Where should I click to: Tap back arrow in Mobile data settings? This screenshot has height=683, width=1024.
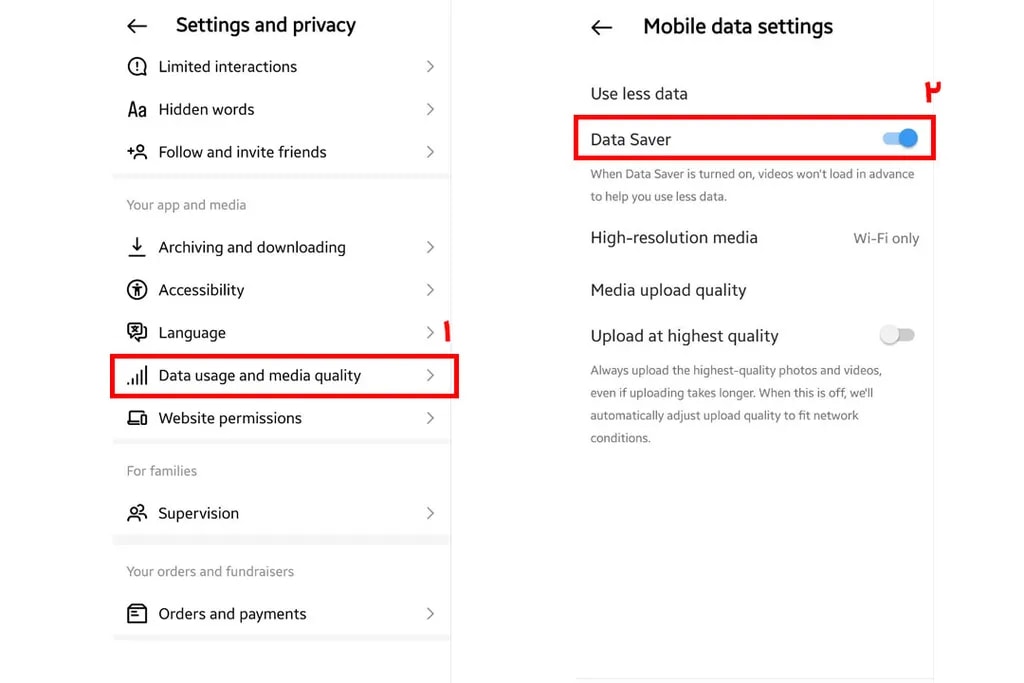(x=601, y=28)
